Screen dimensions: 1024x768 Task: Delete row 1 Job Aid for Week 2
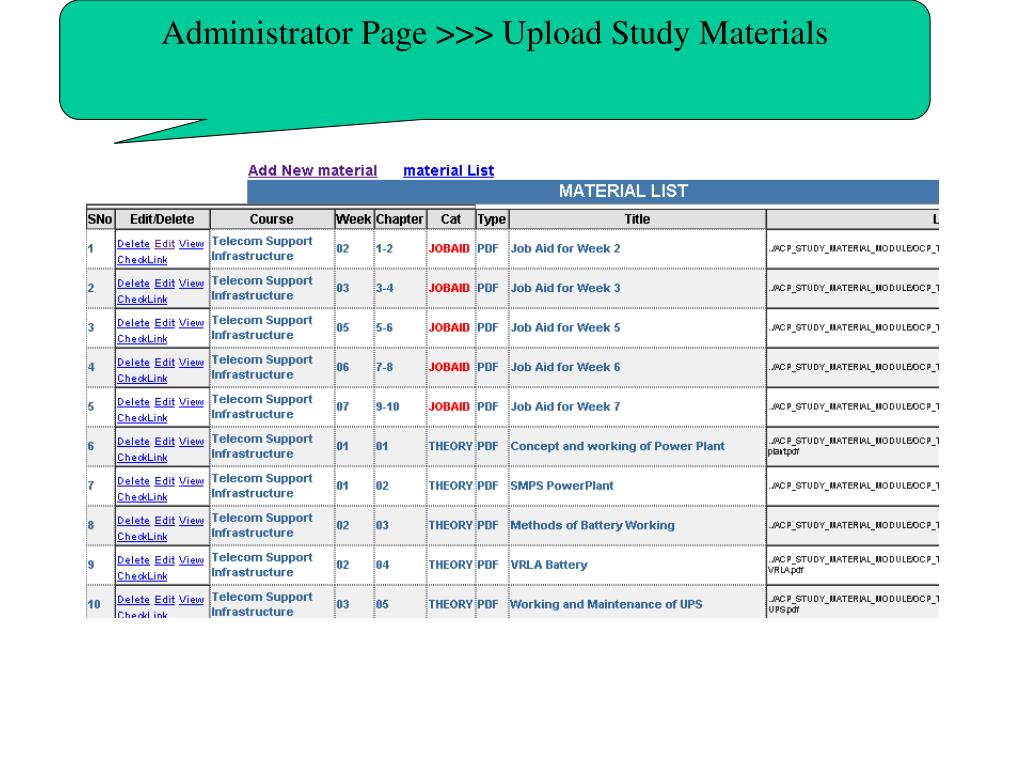coord(133,244)
